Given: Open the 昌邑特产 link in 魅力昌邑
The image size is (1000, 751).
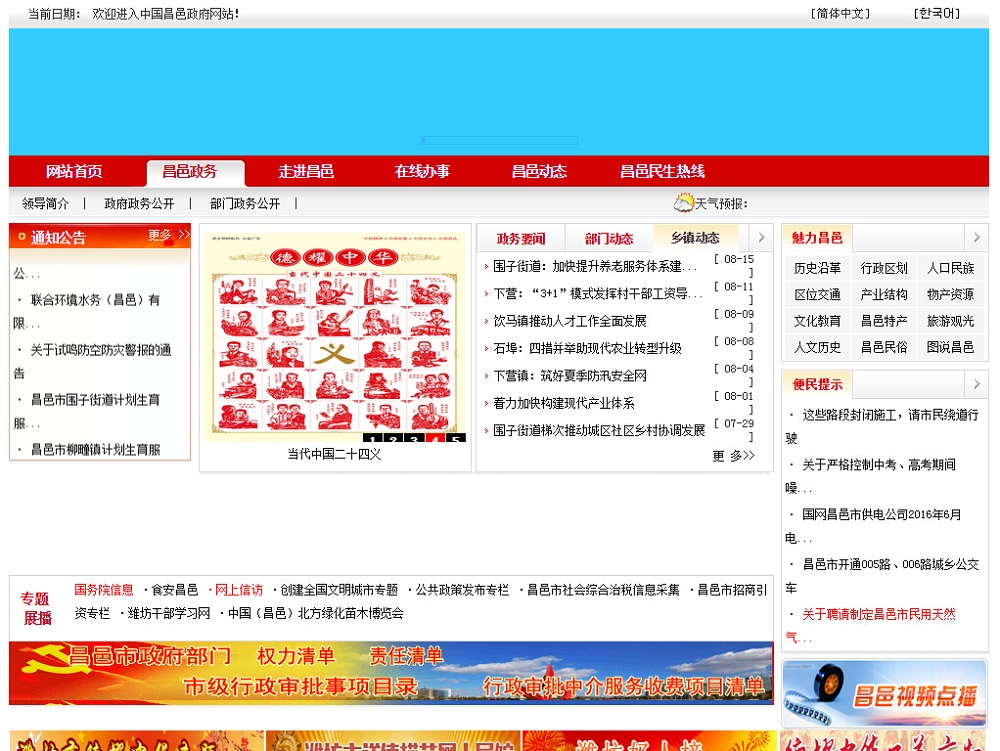Looking at the screenshot, I should (x=884, y=321).
